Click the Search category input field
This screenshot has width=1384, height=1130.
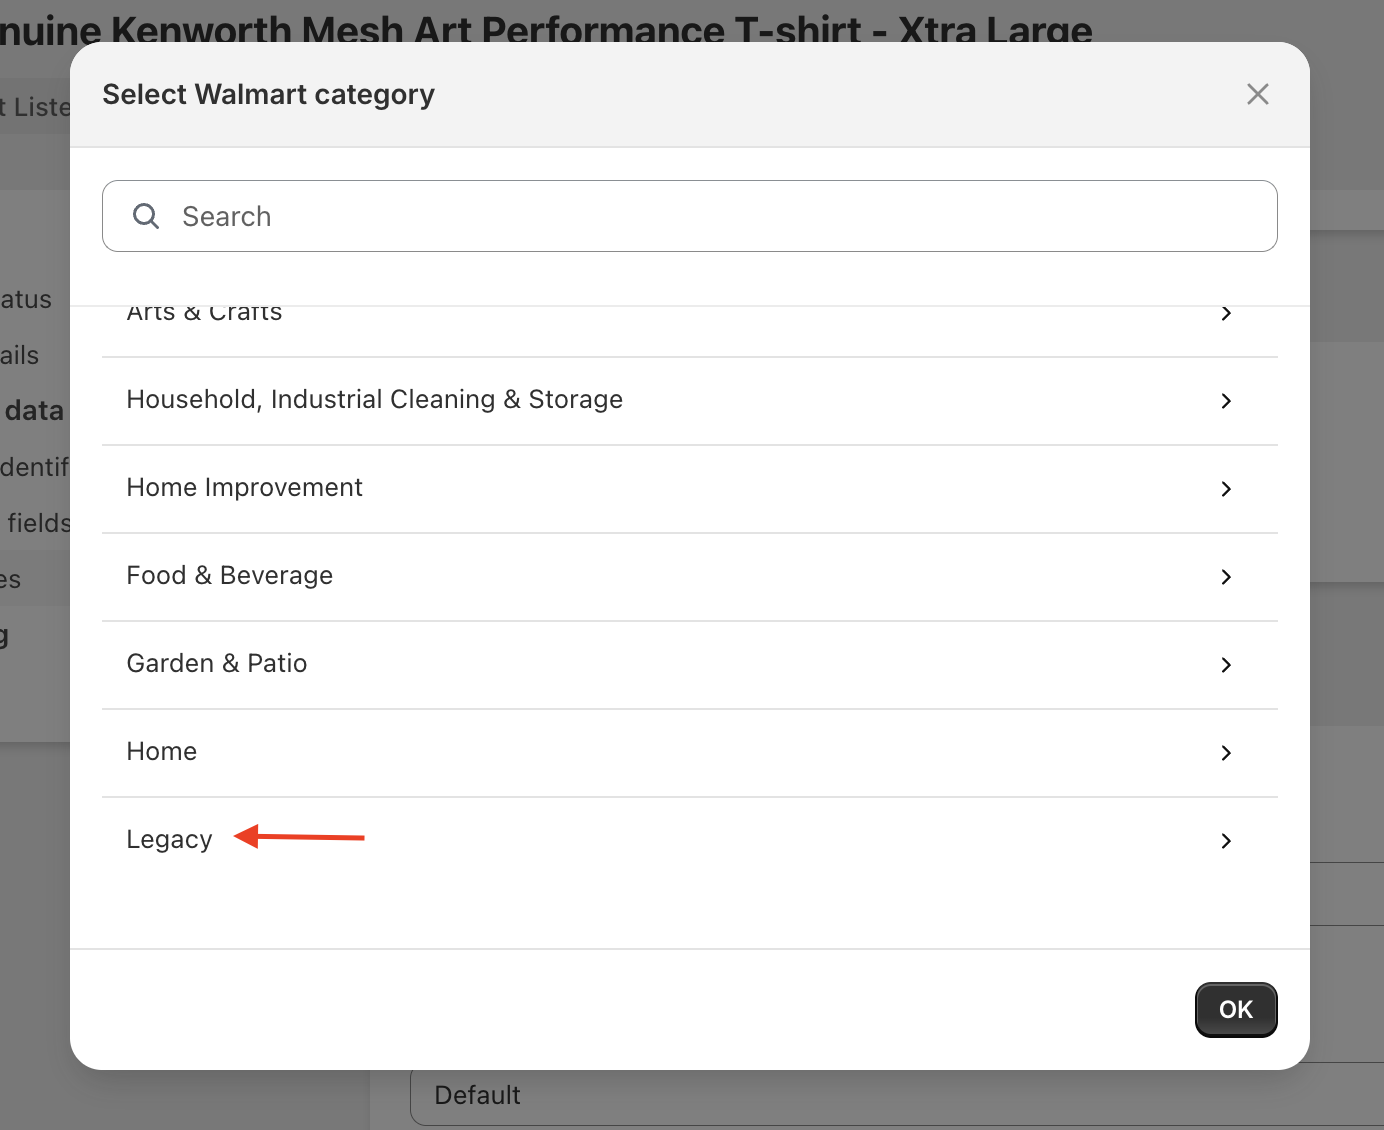tap(690, 216)
